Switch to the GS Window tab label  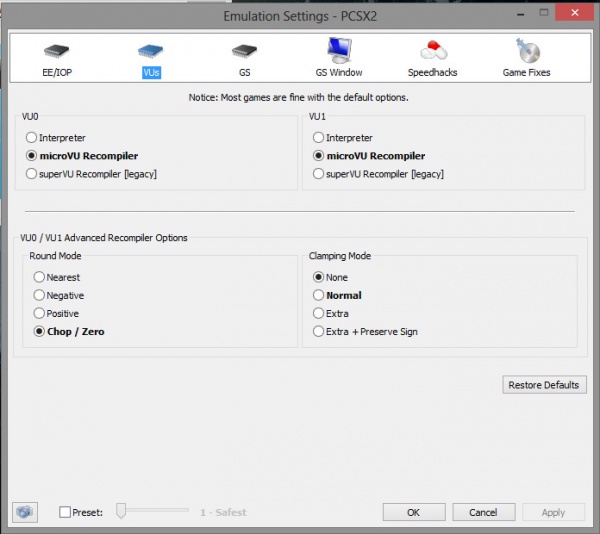(339, 72)
